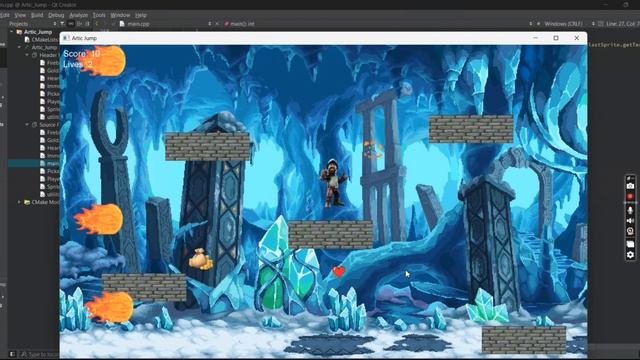Select Gold... file under Header Files
Screen dimensions: 640x360
(x=49, y=71)
